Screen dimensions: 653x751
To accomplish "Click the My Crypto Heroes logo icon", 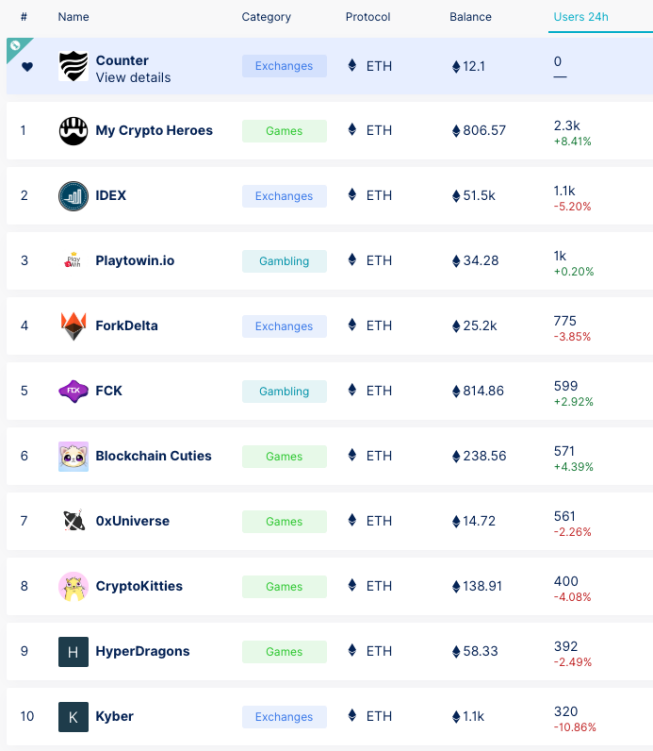I will [73, 131].
